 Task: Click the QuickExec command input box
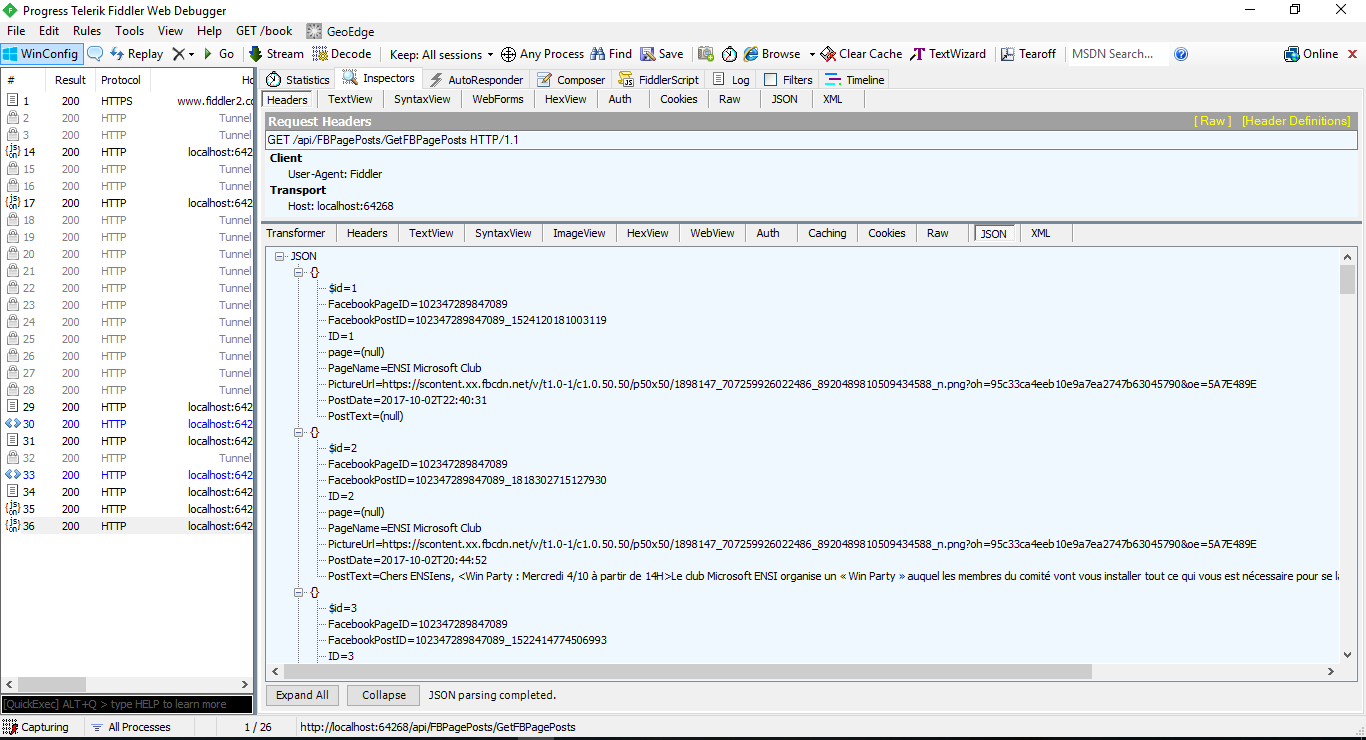127,704
